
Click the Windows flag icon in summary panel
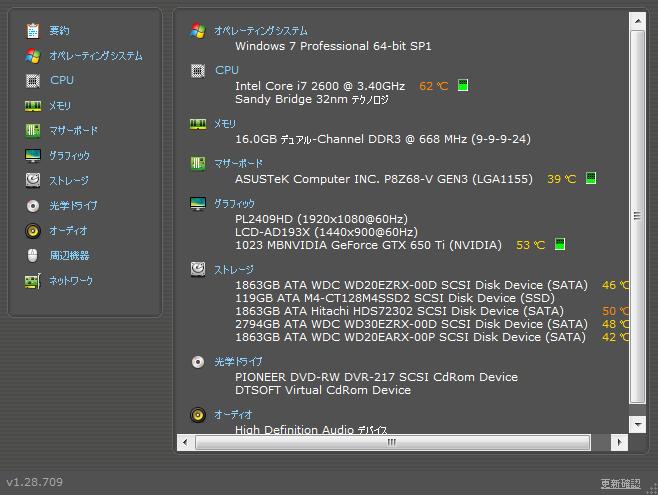point(198,31)
